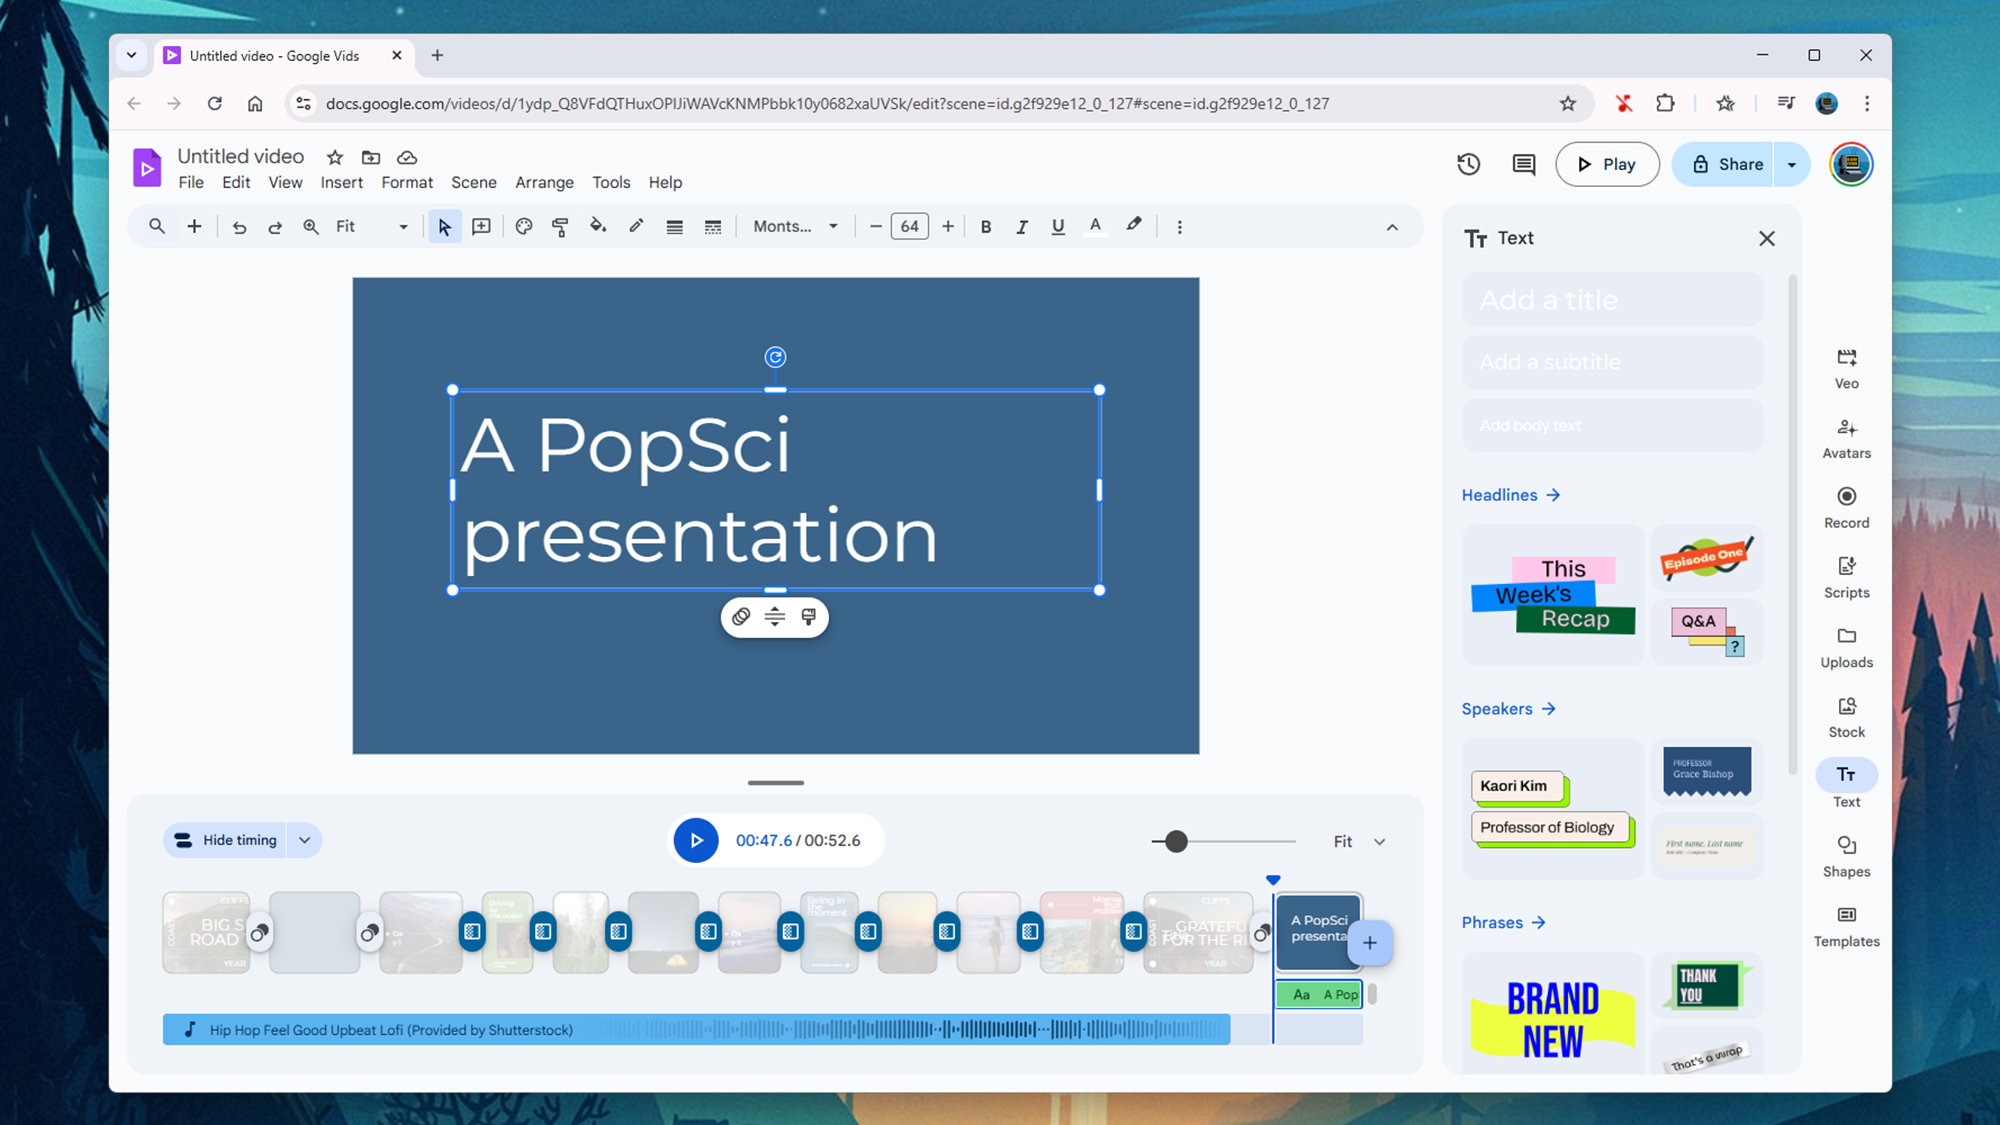Open the color palette tool

click(x=523, y=226)
